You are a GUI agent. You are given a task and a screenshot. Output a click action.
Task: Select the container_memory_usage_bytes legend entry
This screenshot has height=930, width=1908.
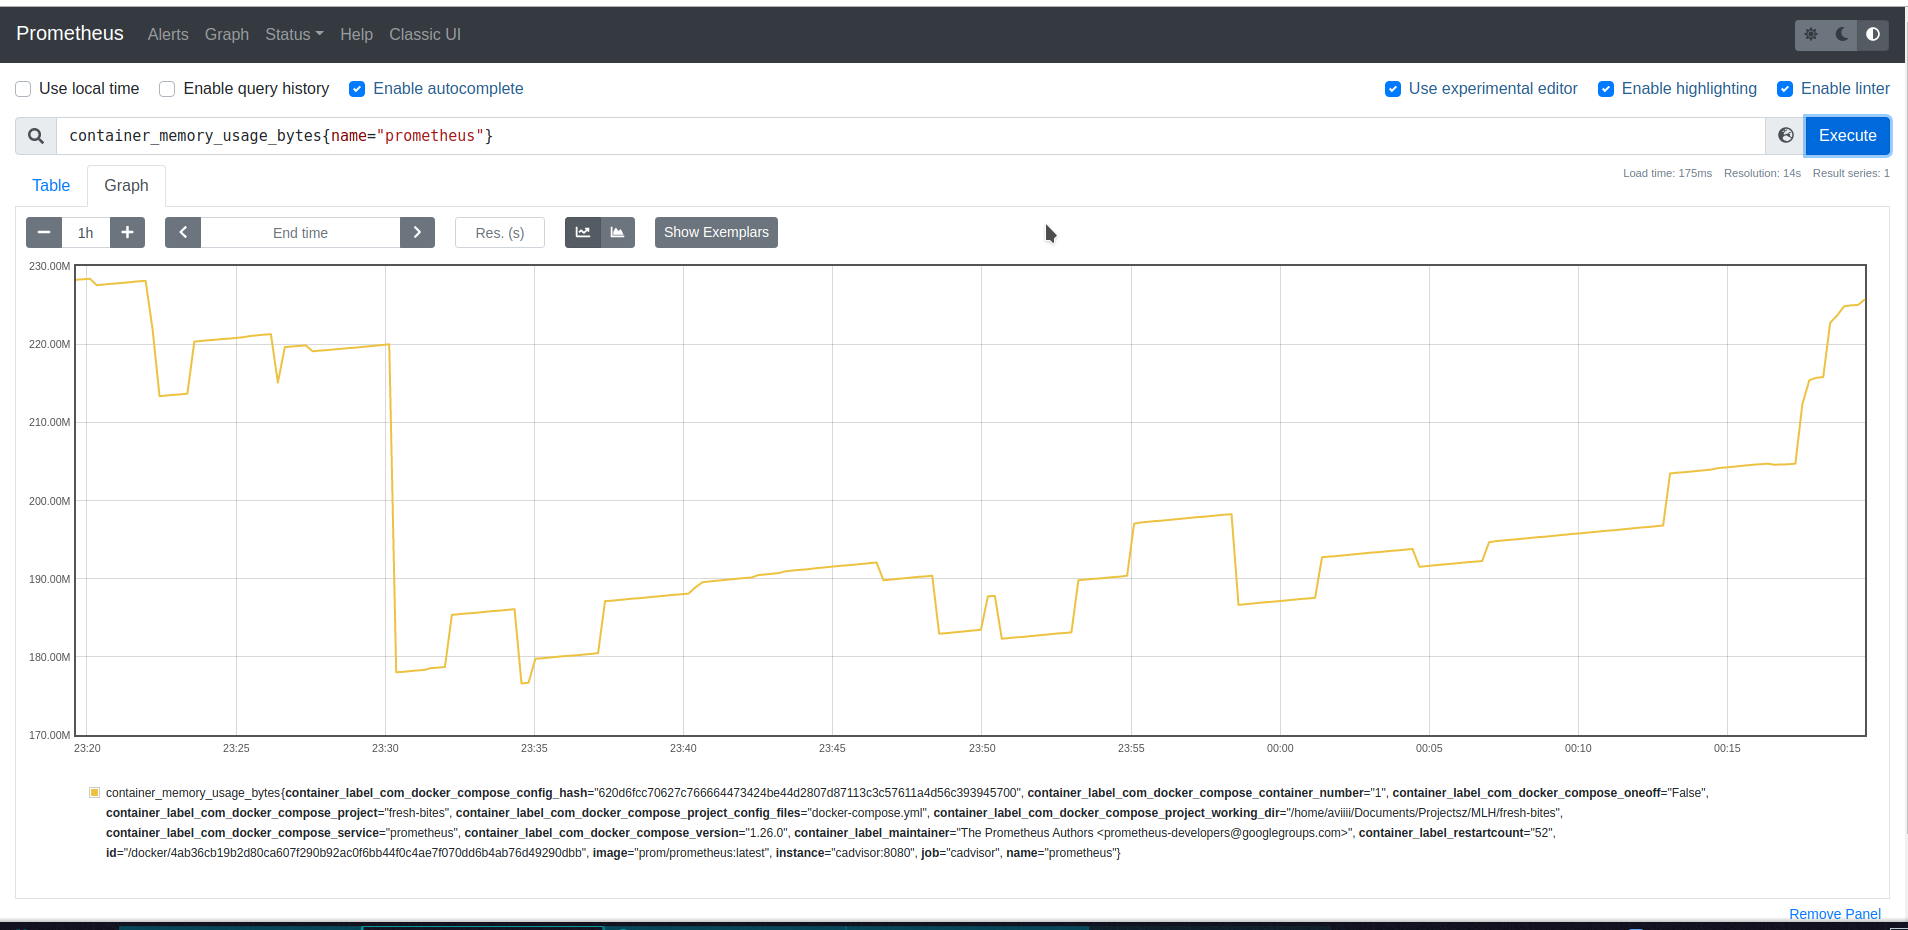pos(907,823)
